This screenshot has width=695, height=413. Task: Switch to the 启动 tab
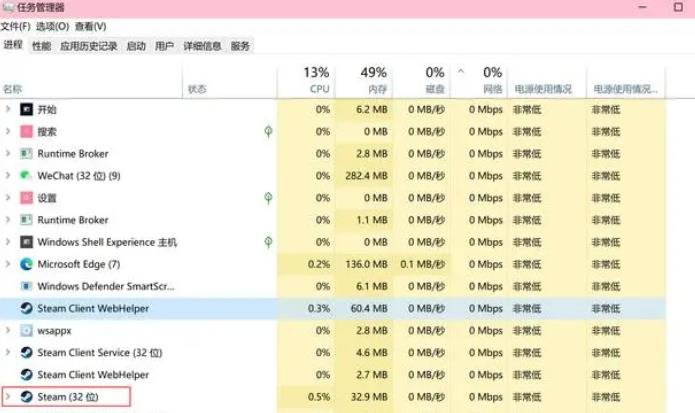click(x=136, y=46)
